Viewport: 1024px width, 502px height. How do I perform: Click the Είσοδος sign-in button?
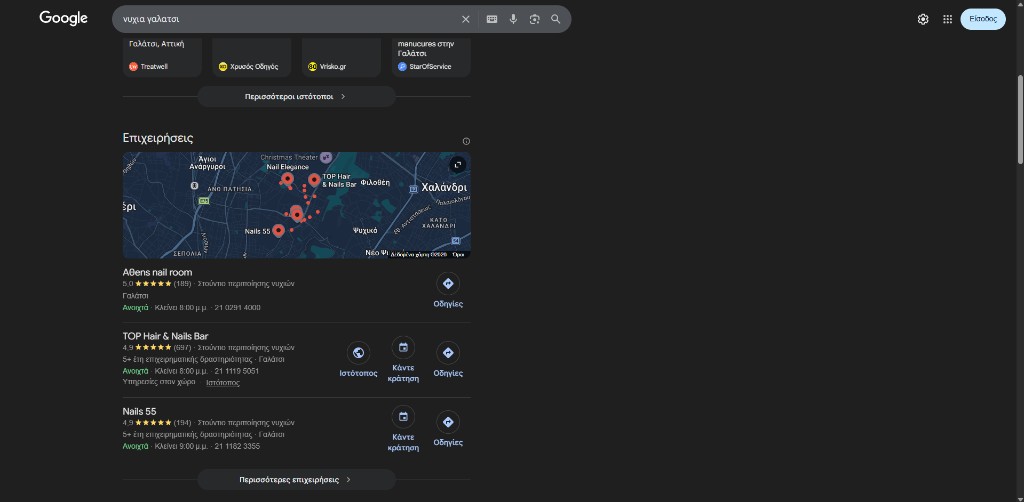point(983,19)
